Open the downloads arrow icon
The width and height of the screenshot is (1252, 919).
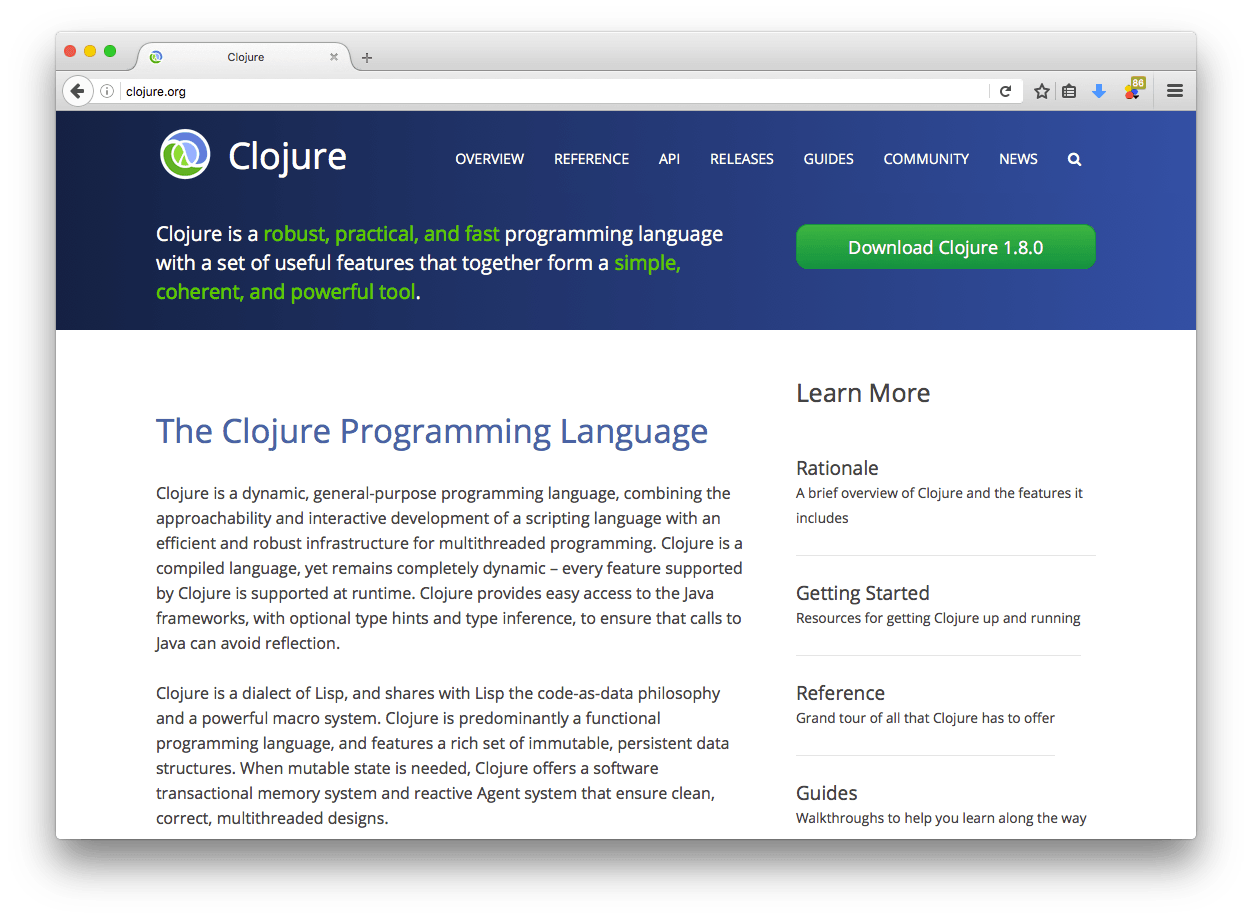(x=1099, y=91)
